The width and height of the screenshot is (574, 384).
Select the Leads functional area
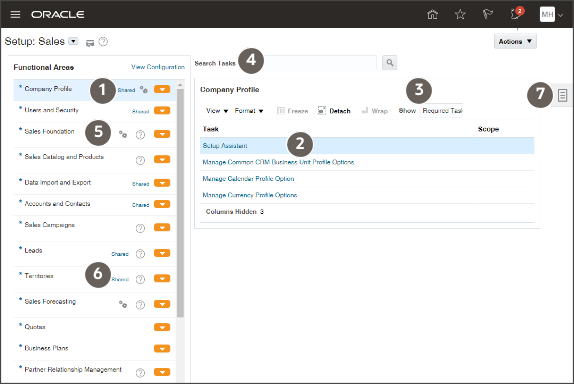(x=33, y=250)
